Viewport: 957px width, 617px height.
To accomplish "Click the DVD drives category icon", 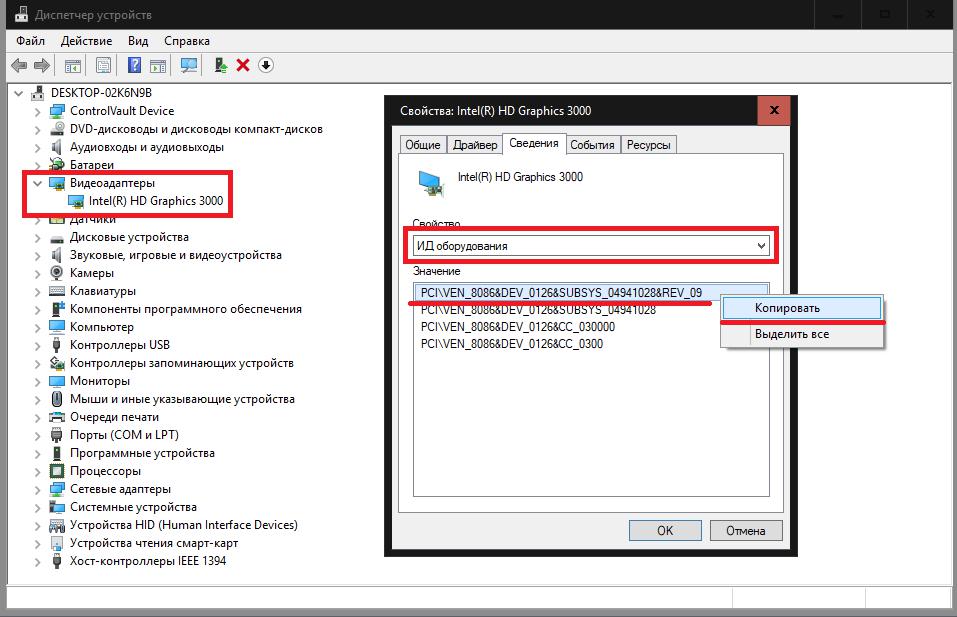I will click(x=57, y=129).
